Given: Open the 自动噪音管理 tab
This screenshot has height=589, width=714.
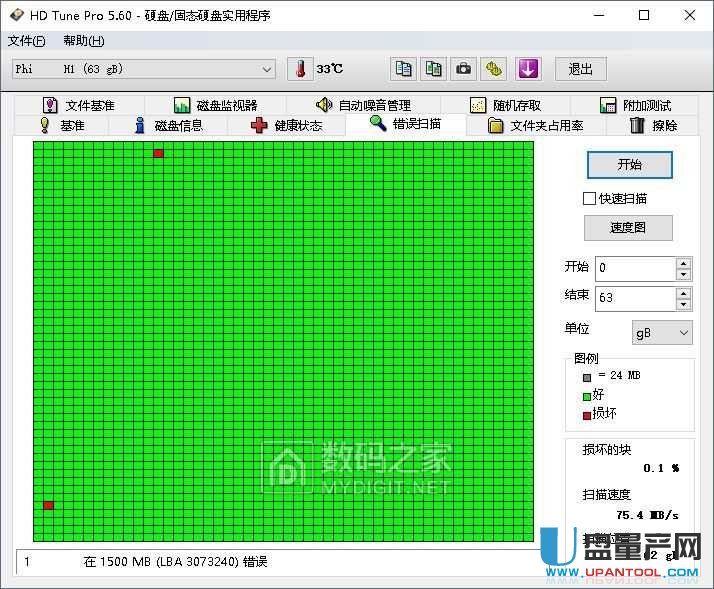Looking at the screenshot, I should (363, 105).
